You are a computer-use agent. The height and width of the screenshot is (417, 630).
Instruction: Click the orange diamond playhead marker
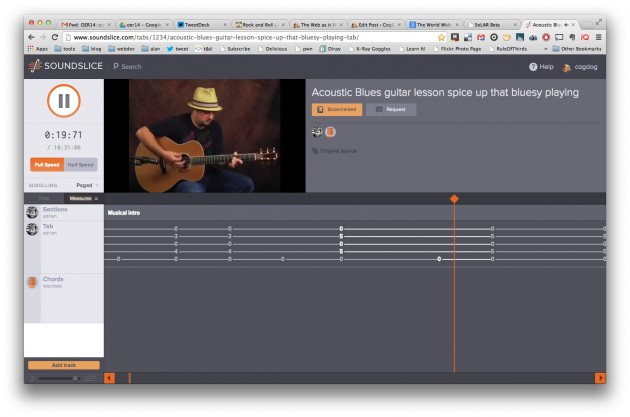point(454,198)
